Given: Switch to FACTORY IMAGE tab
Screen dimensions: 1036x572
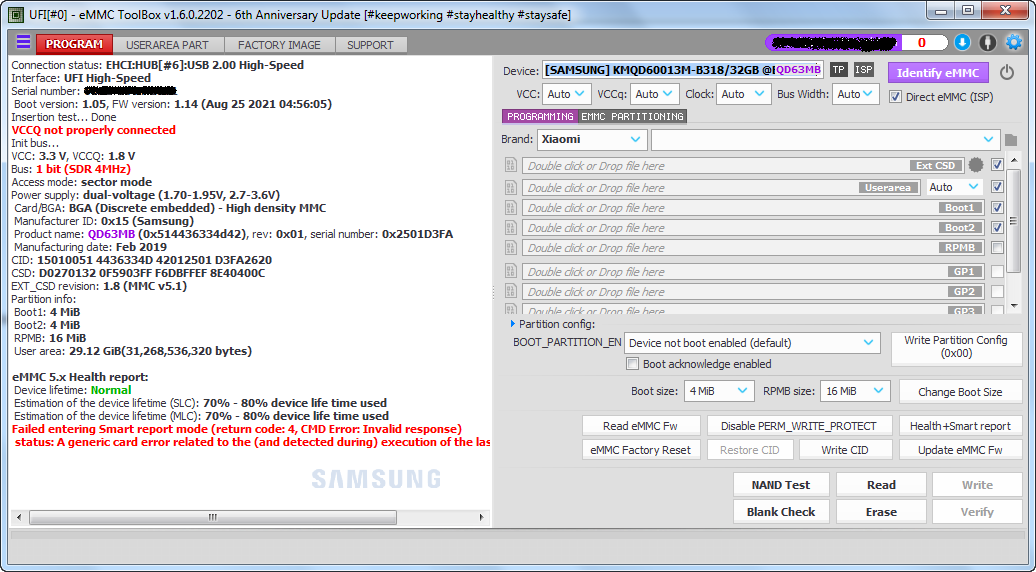Looking at the screenshot, I should [x=279, y=45].
